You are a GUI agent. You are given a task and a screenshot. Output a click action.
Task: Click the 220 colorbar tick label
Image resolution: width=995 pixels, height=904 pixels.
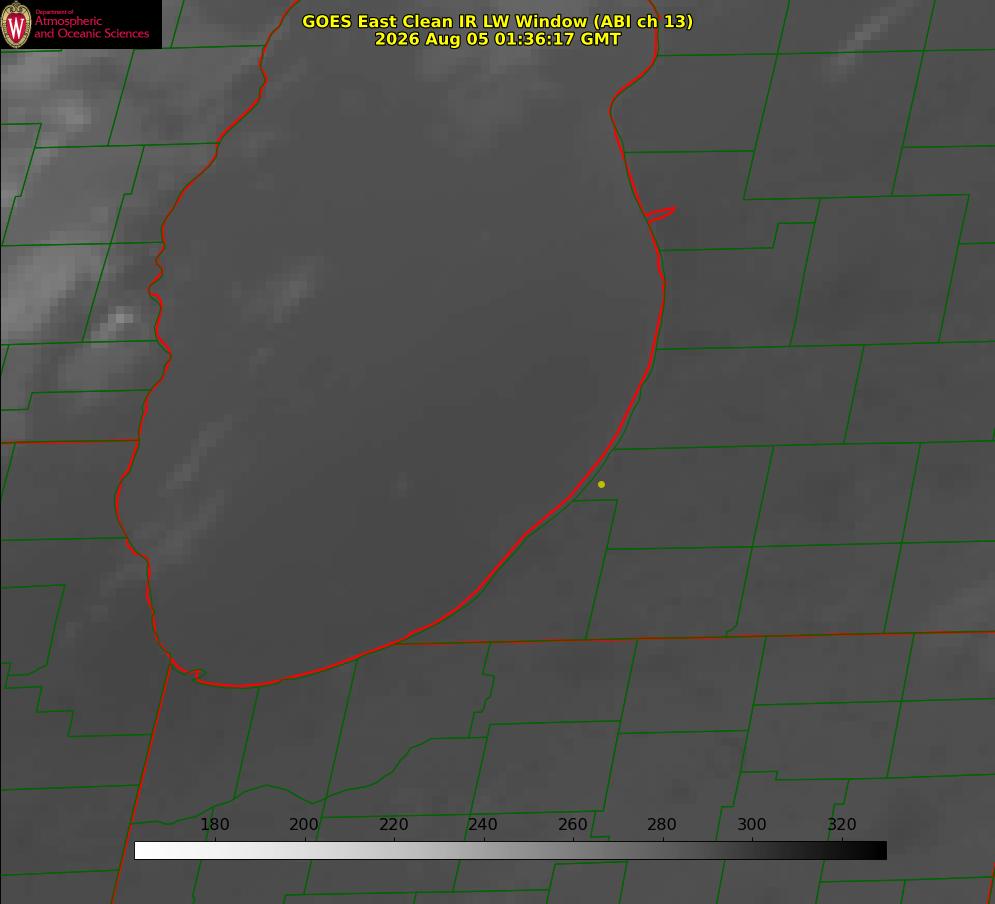pos(393,824)
